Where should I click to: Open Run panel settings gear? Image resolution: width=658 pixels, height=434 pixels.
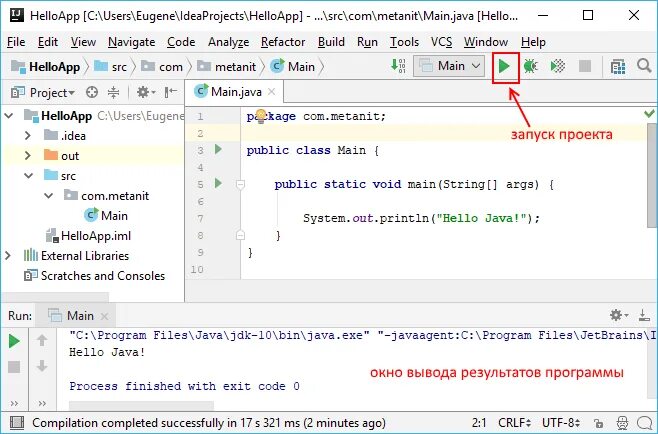point(619,315)
